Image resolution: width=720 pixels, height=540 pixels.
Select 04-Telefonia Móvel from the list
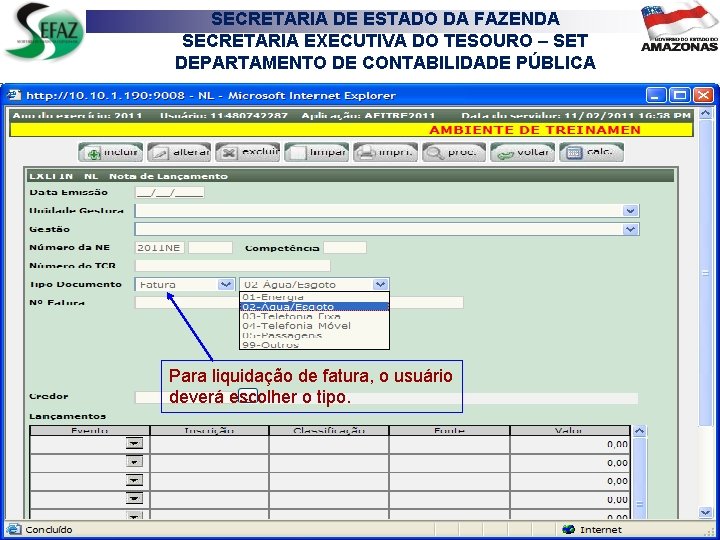tap(315, 326)
